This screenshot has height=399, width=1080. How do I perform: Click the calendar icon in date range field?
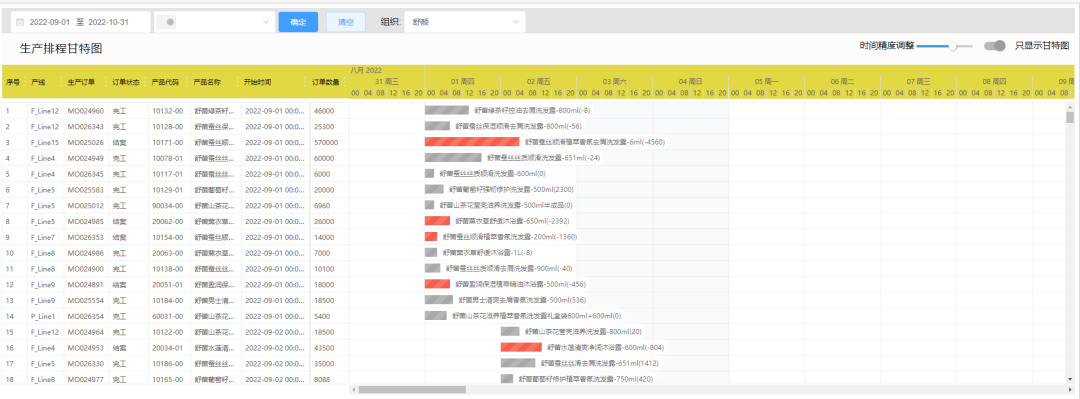pyautogui.click(x=20, y=22)
